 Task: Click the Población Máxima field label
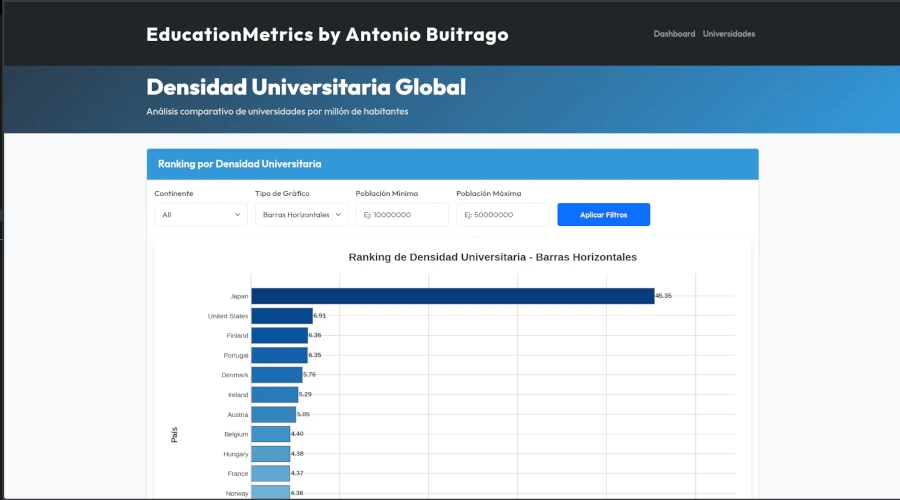tap(488, 193)
